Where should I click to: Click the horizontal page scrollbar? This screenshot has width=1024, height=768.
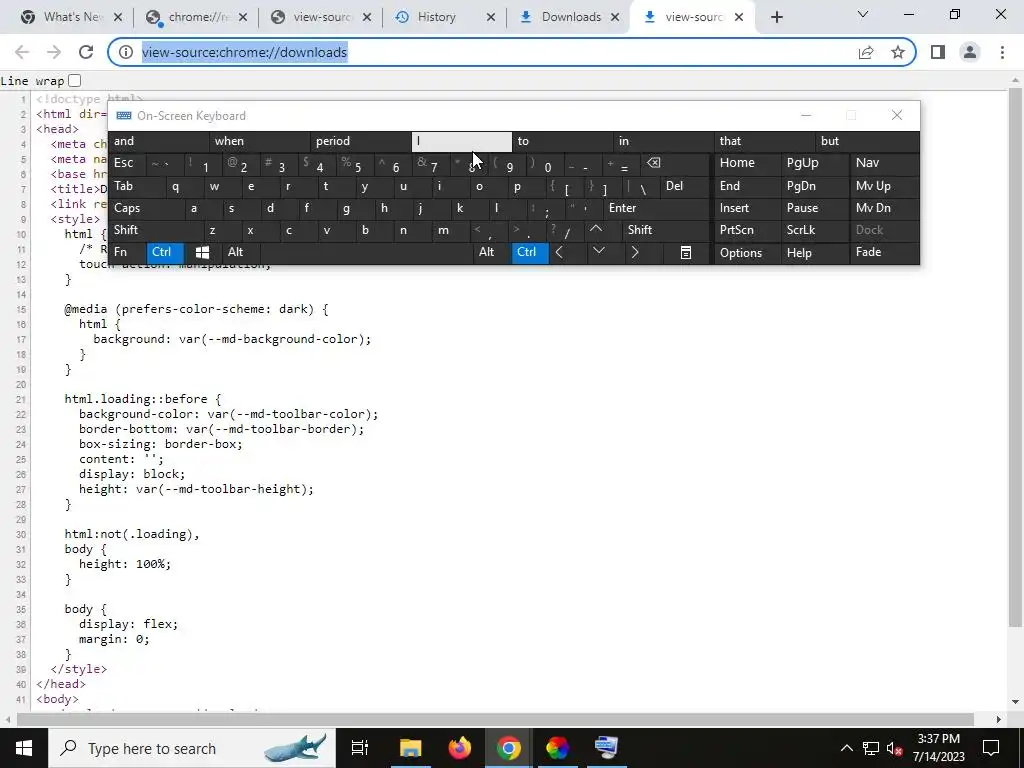click(495, 719)
